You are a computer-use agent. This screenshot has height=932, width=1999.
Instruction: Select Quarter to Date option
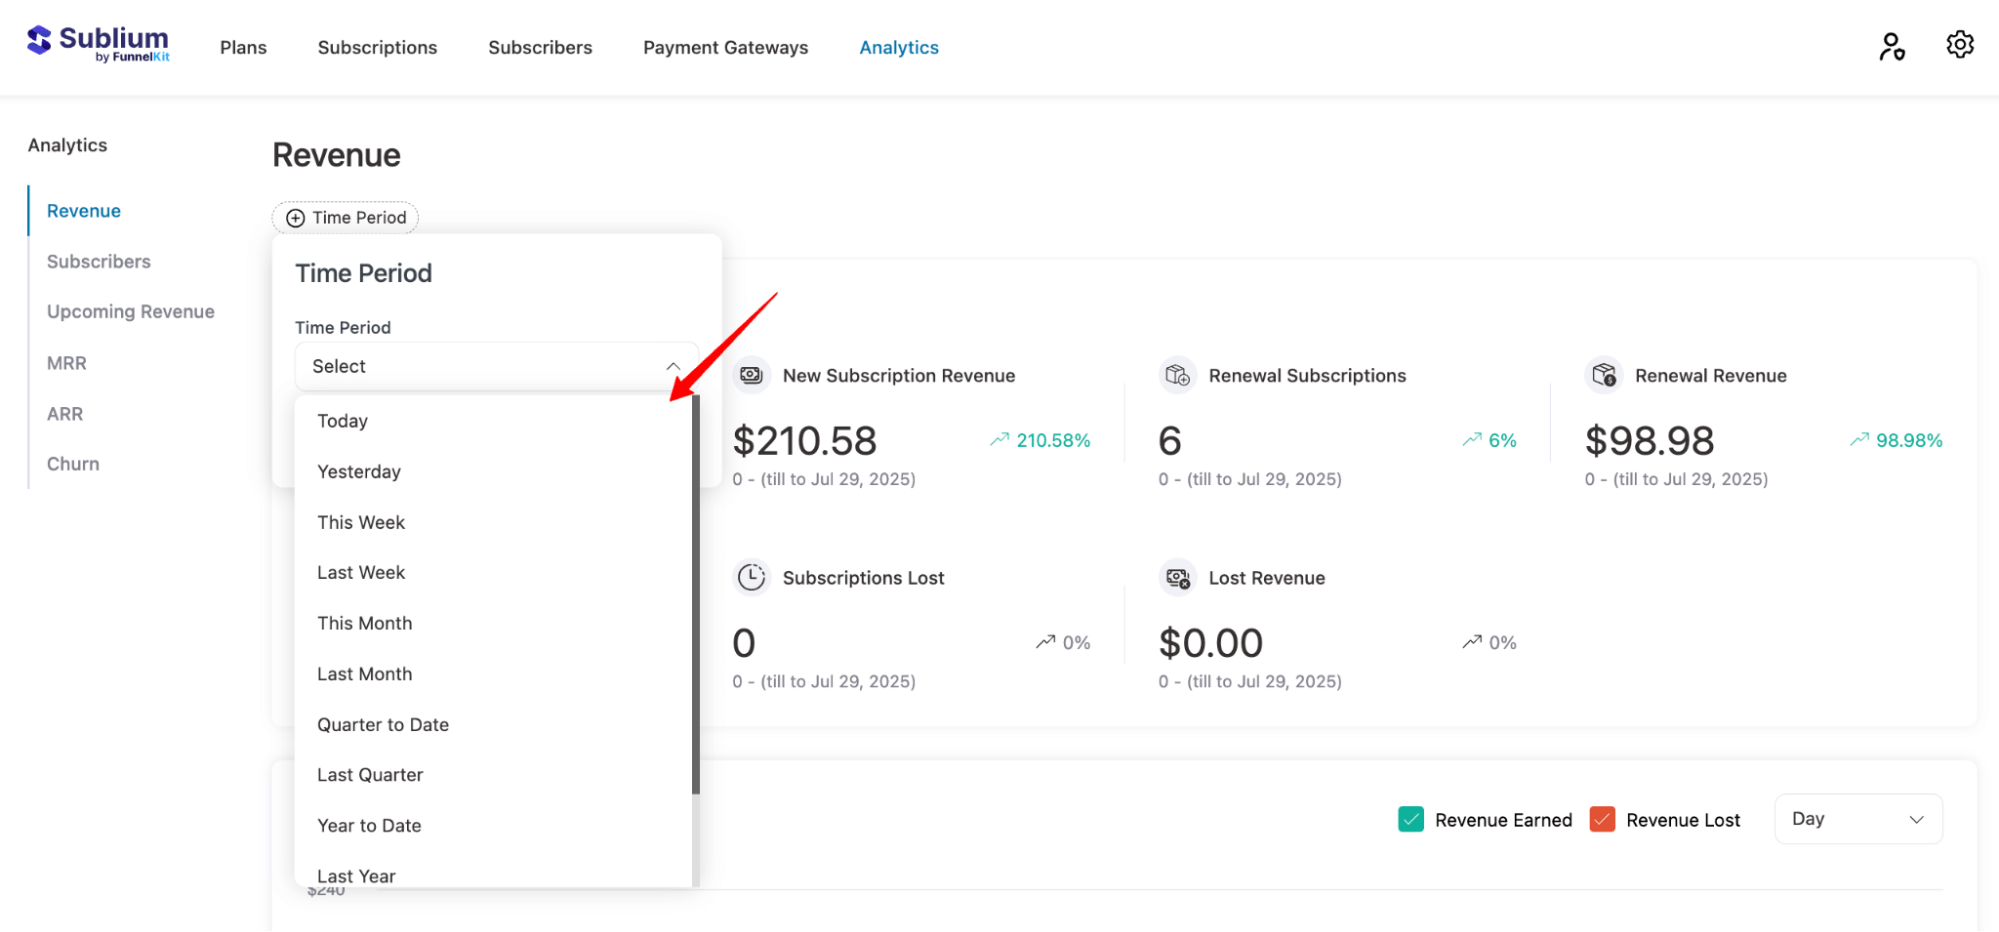coord(383,725)
